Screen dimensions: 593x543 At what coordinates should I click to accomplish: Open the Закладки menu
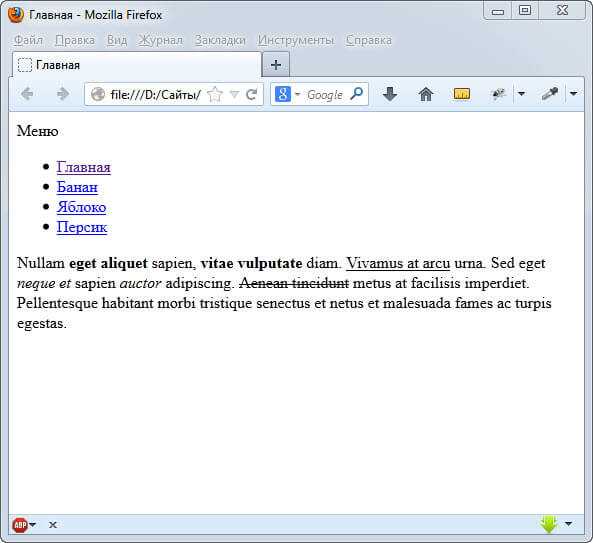220,40
